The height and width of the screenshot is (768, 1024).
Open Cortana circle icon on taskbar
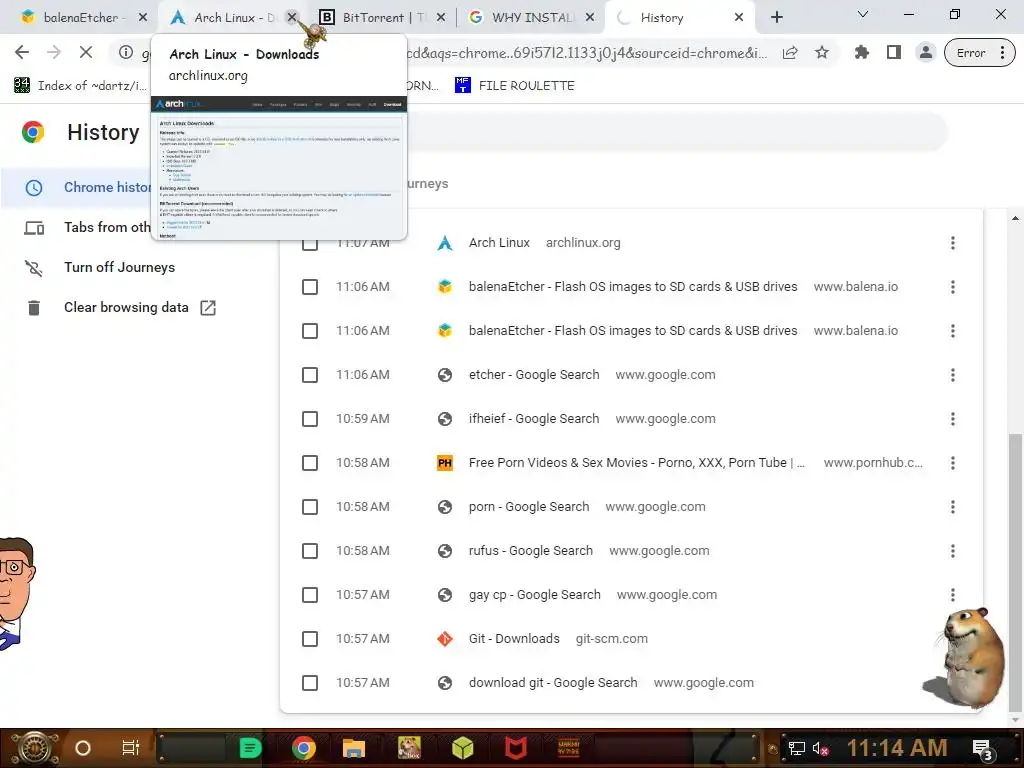pyautogui.click(x=82, y=748)
